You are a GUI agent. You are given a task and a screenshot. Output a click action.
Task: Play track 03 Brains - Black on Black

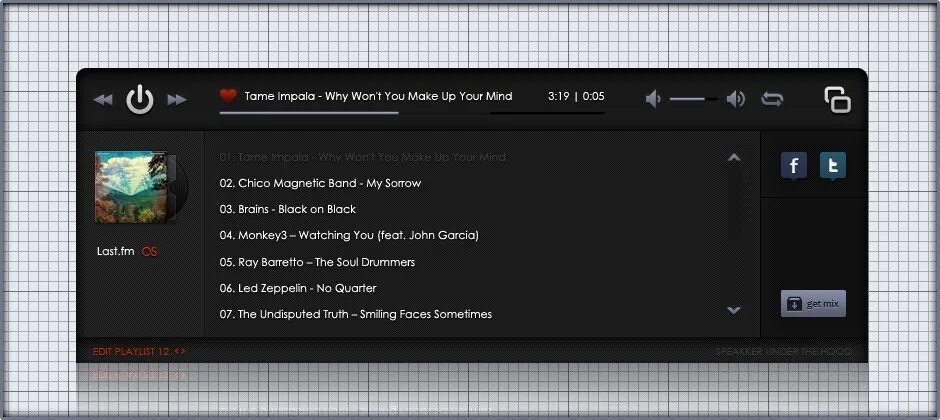click(x=287, y=209)
